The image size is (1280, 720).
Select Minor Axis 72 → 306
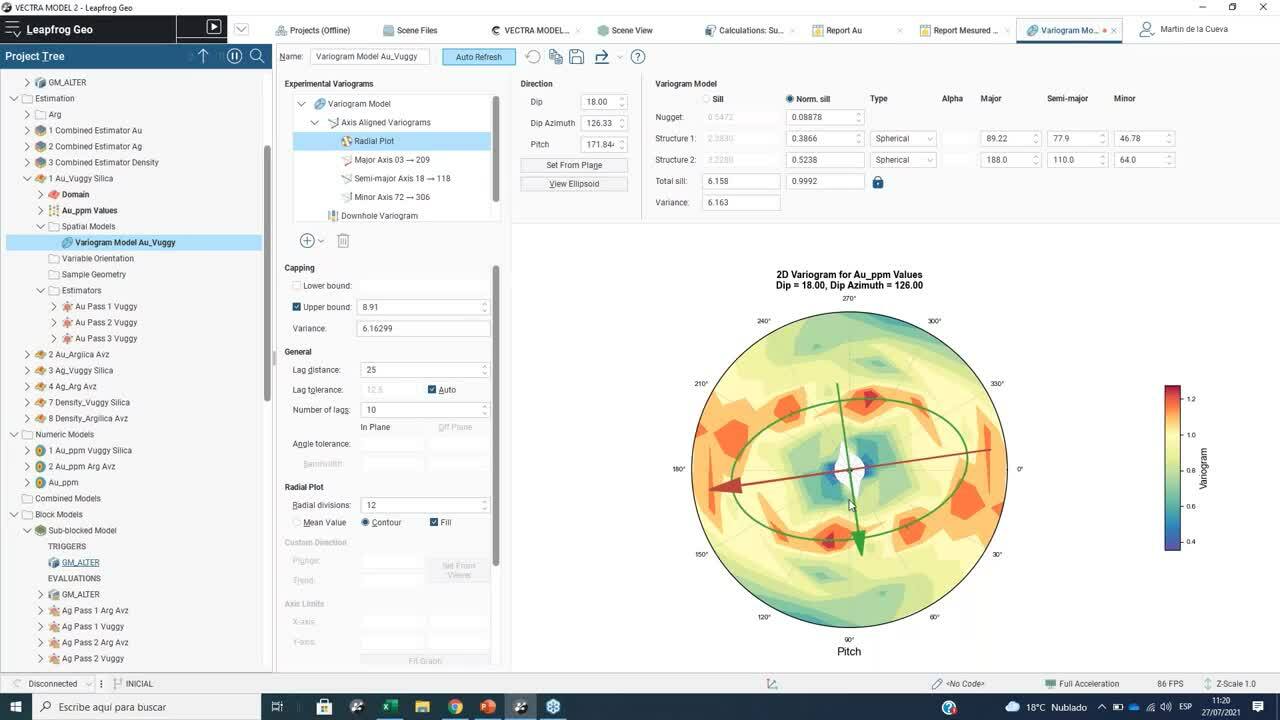click(392, 197)
